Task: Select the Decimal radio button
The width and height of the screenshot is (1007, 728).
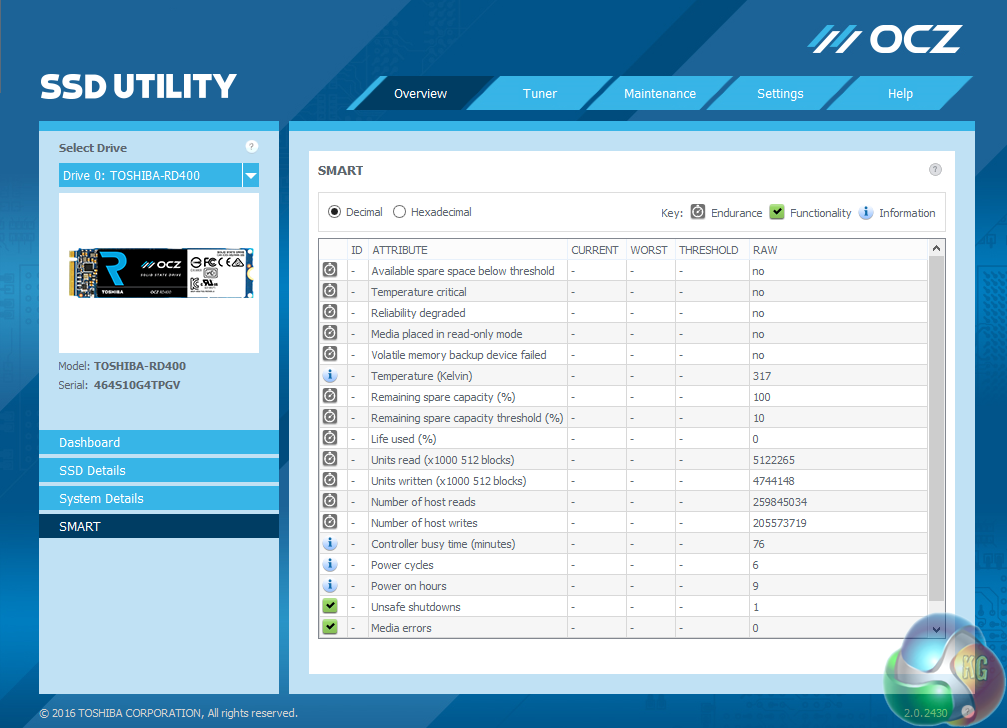Action: 335,212
